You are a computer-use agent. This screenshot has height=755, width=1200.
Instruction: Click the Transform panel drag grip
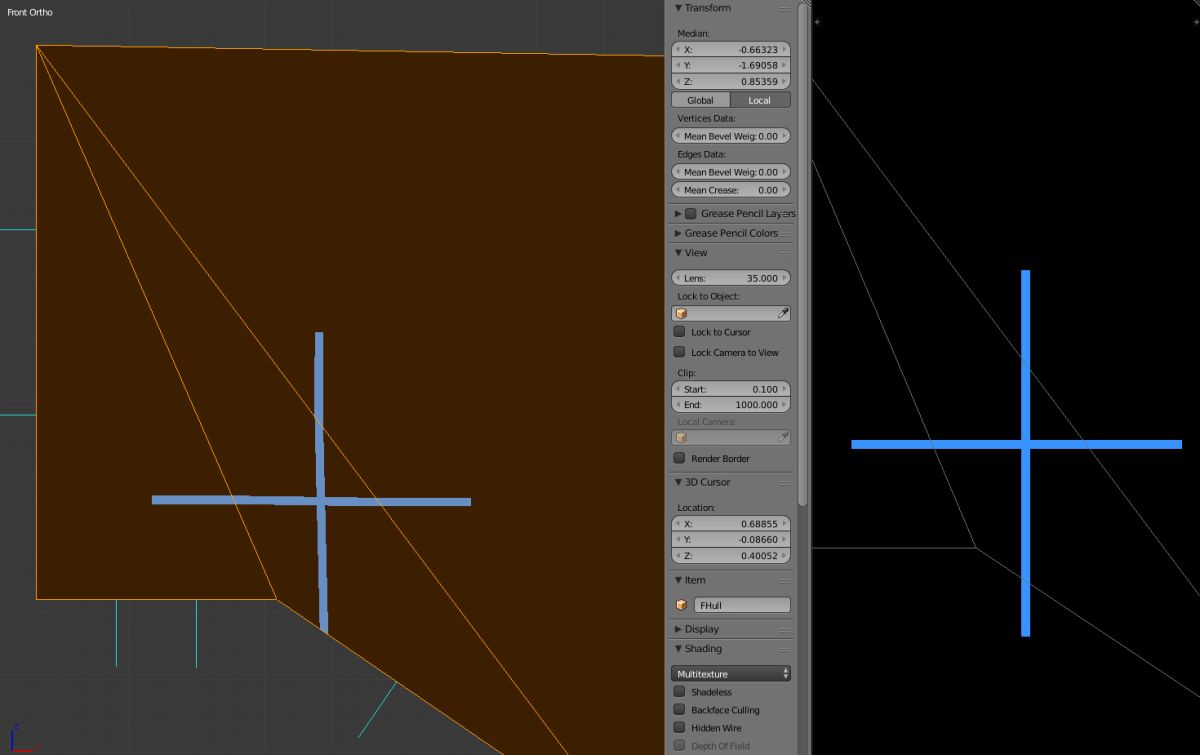pyautogui.click(x=785, y=8)
